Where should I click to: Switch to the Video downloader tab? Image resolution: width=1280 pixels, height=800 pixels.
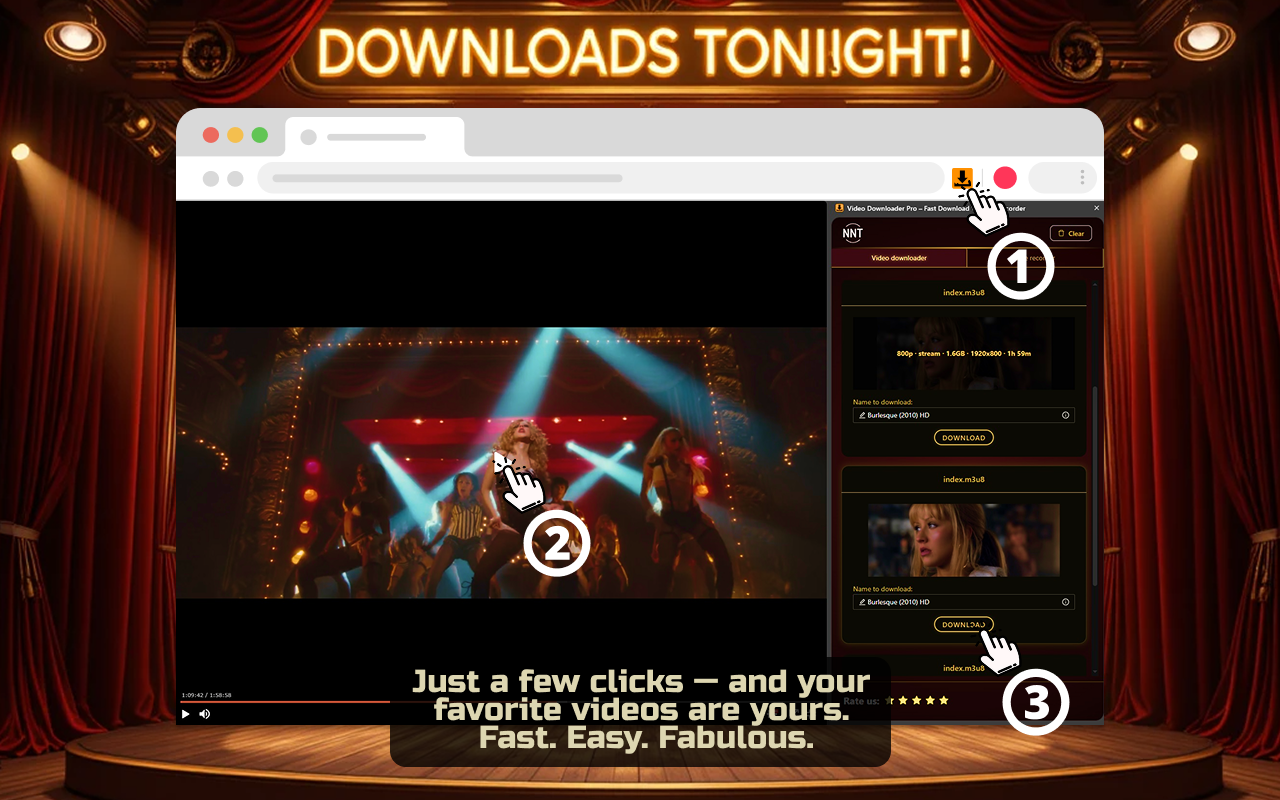click(899, 258)
